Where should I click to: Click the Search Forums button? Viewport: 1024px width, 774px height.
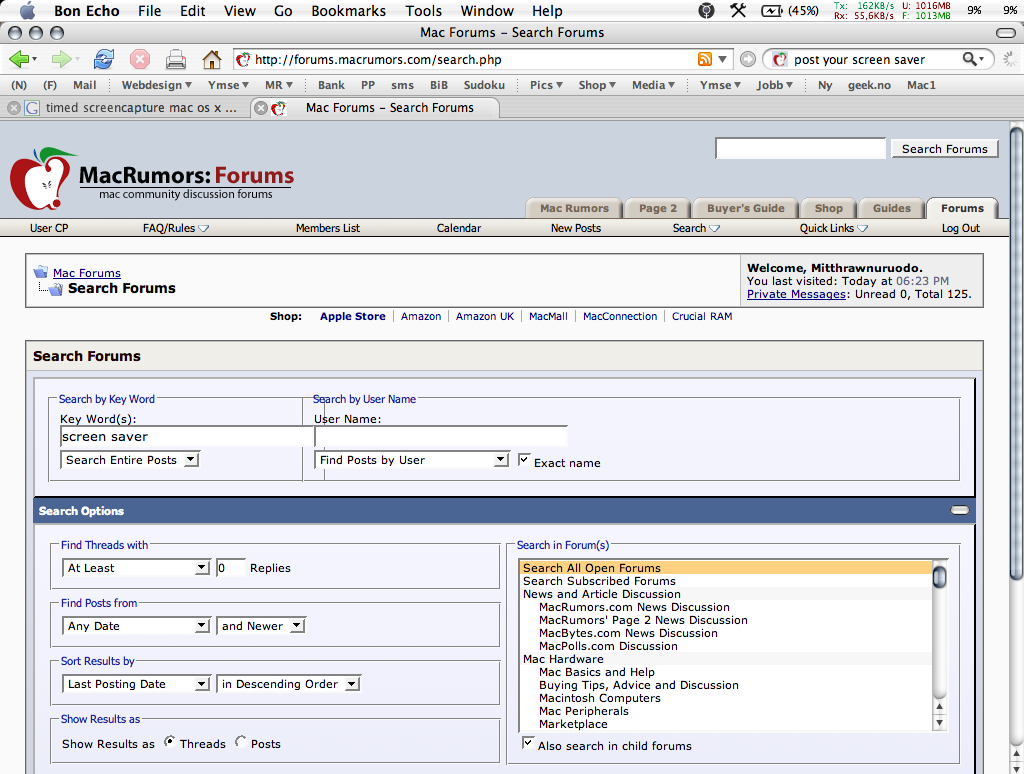click(944, 149)
